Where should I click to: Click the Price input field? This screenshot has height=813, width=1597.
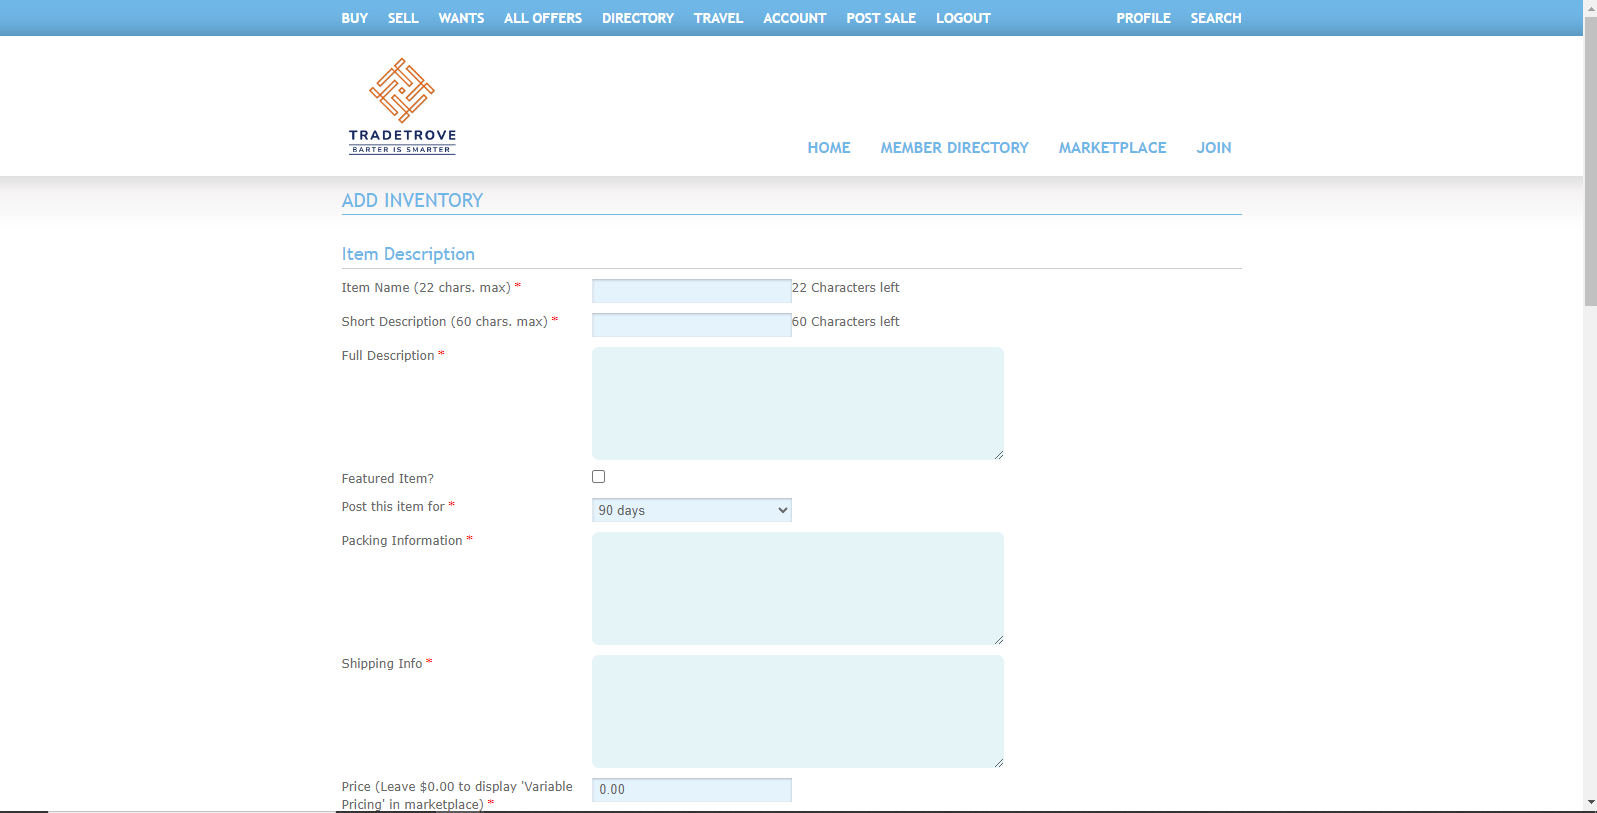click(691, 789)
